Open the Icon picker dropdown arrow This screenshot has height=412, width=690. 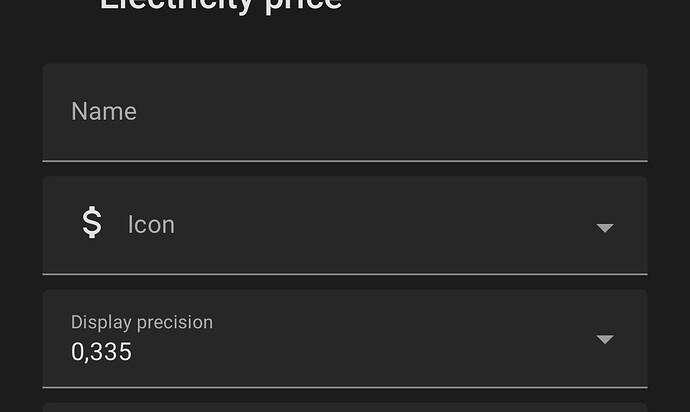(604, 227)
